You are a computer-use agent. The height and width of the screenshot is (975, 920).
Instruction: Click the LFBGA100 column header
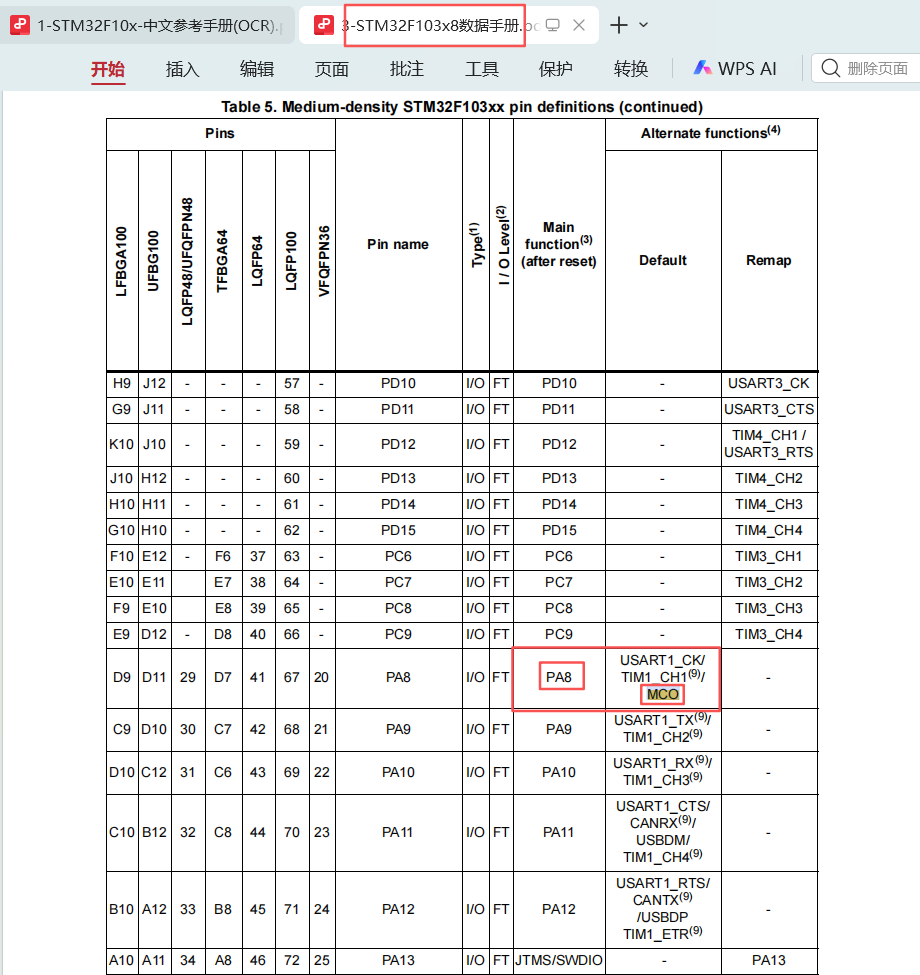tap(121, 261)
